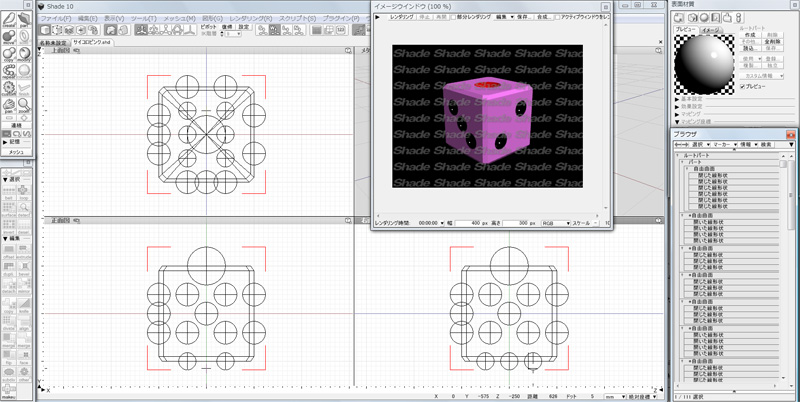Click magnifier icon in top view header

point(347,51)
